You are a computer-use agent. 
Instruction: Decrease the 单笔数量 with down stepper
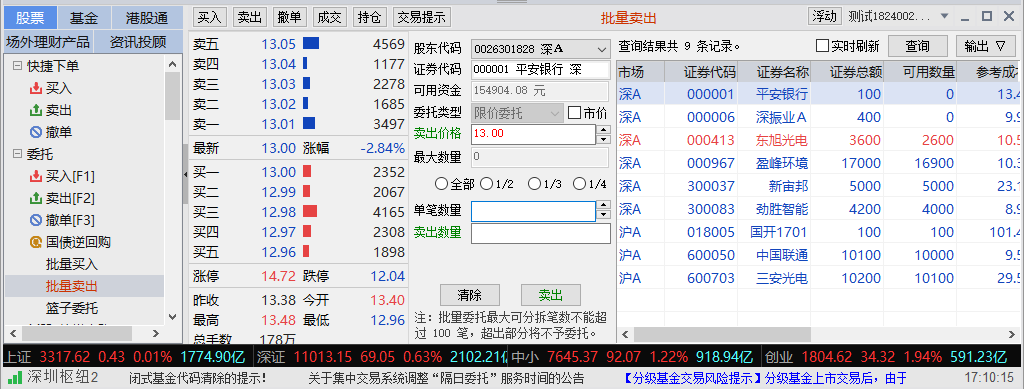click(603, 216)
